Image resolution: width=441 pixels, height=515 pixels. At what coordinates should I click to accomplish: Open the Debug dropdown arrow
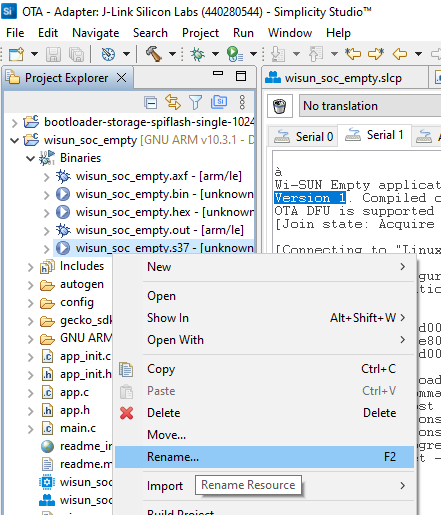(x=215, y=54)
